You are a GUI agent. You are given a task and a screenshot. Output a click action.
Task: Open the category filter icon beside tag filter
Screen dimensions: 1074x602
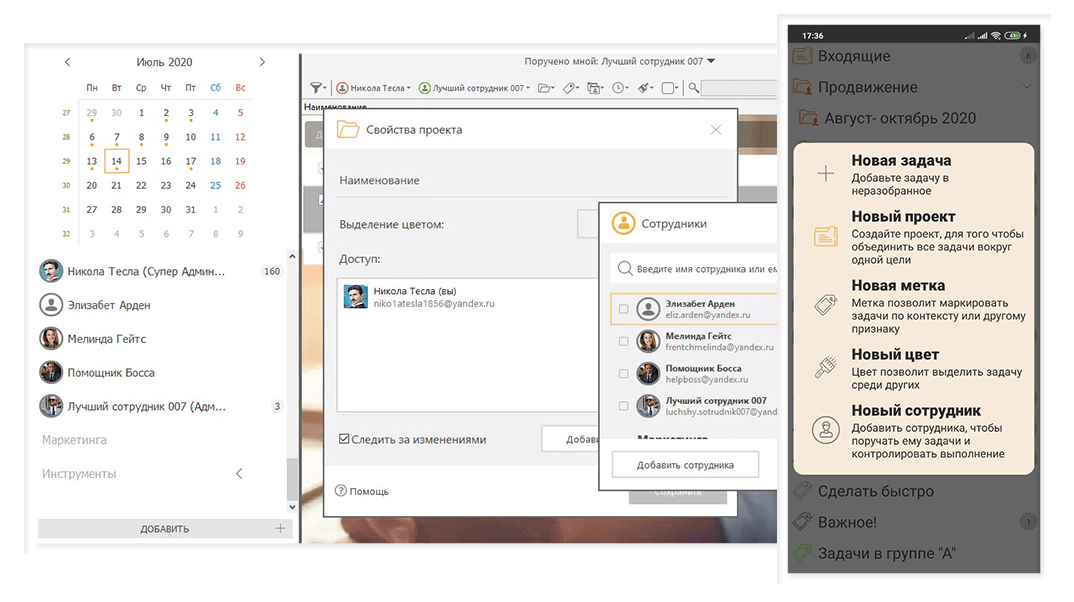click(595, 88)
